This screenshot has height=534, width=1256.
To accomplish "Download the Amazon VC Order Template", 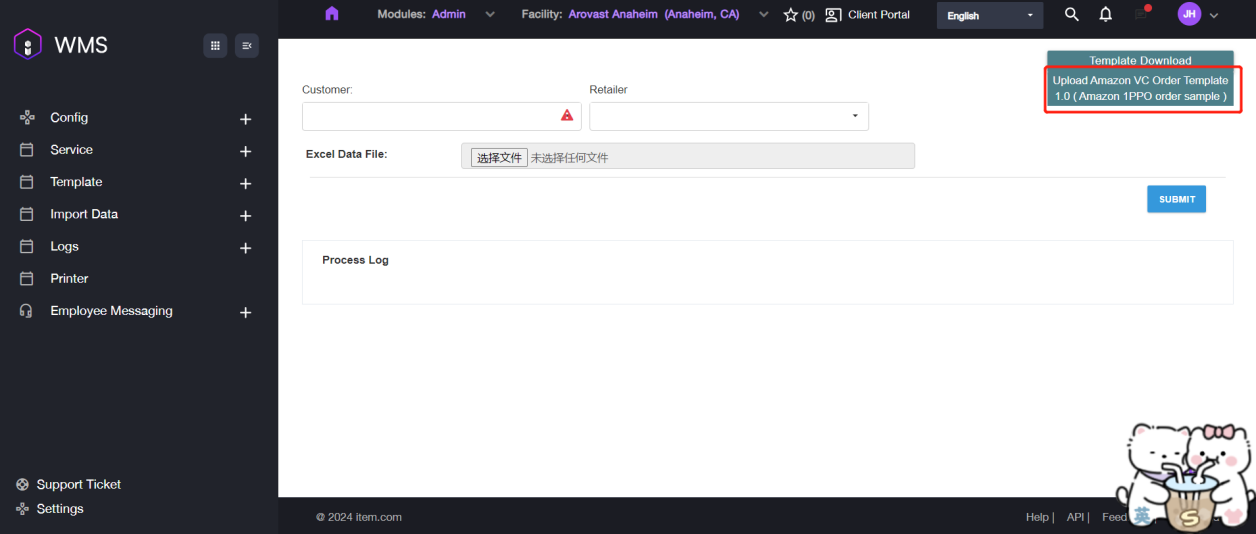I will pyautogui.click(x=1140, y=88).
